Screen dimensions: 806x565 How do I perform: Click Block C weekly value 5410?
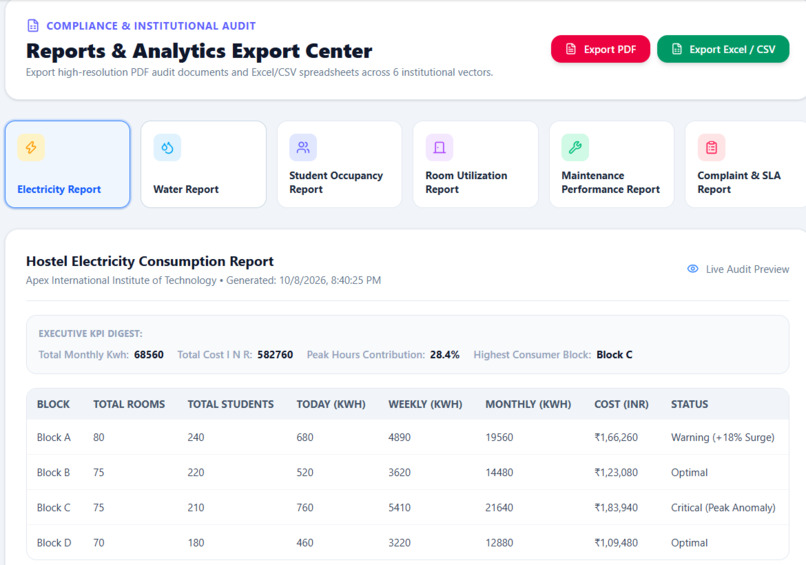pyautogui.click(x=399, y=507)
